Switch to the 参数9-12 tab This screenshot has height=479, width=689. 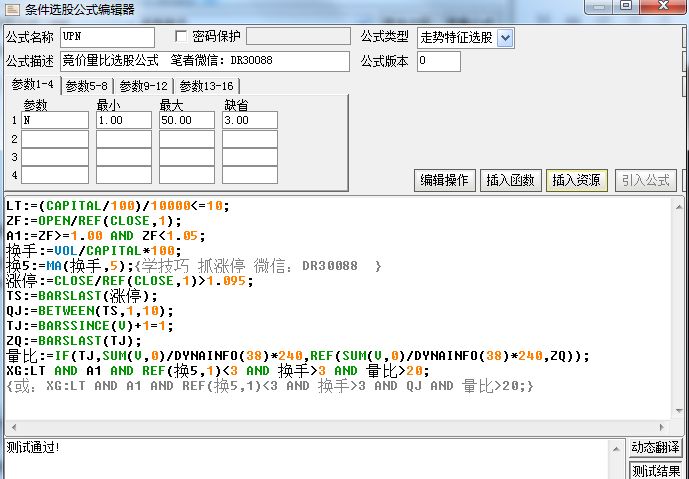click(x=144, y=86)
